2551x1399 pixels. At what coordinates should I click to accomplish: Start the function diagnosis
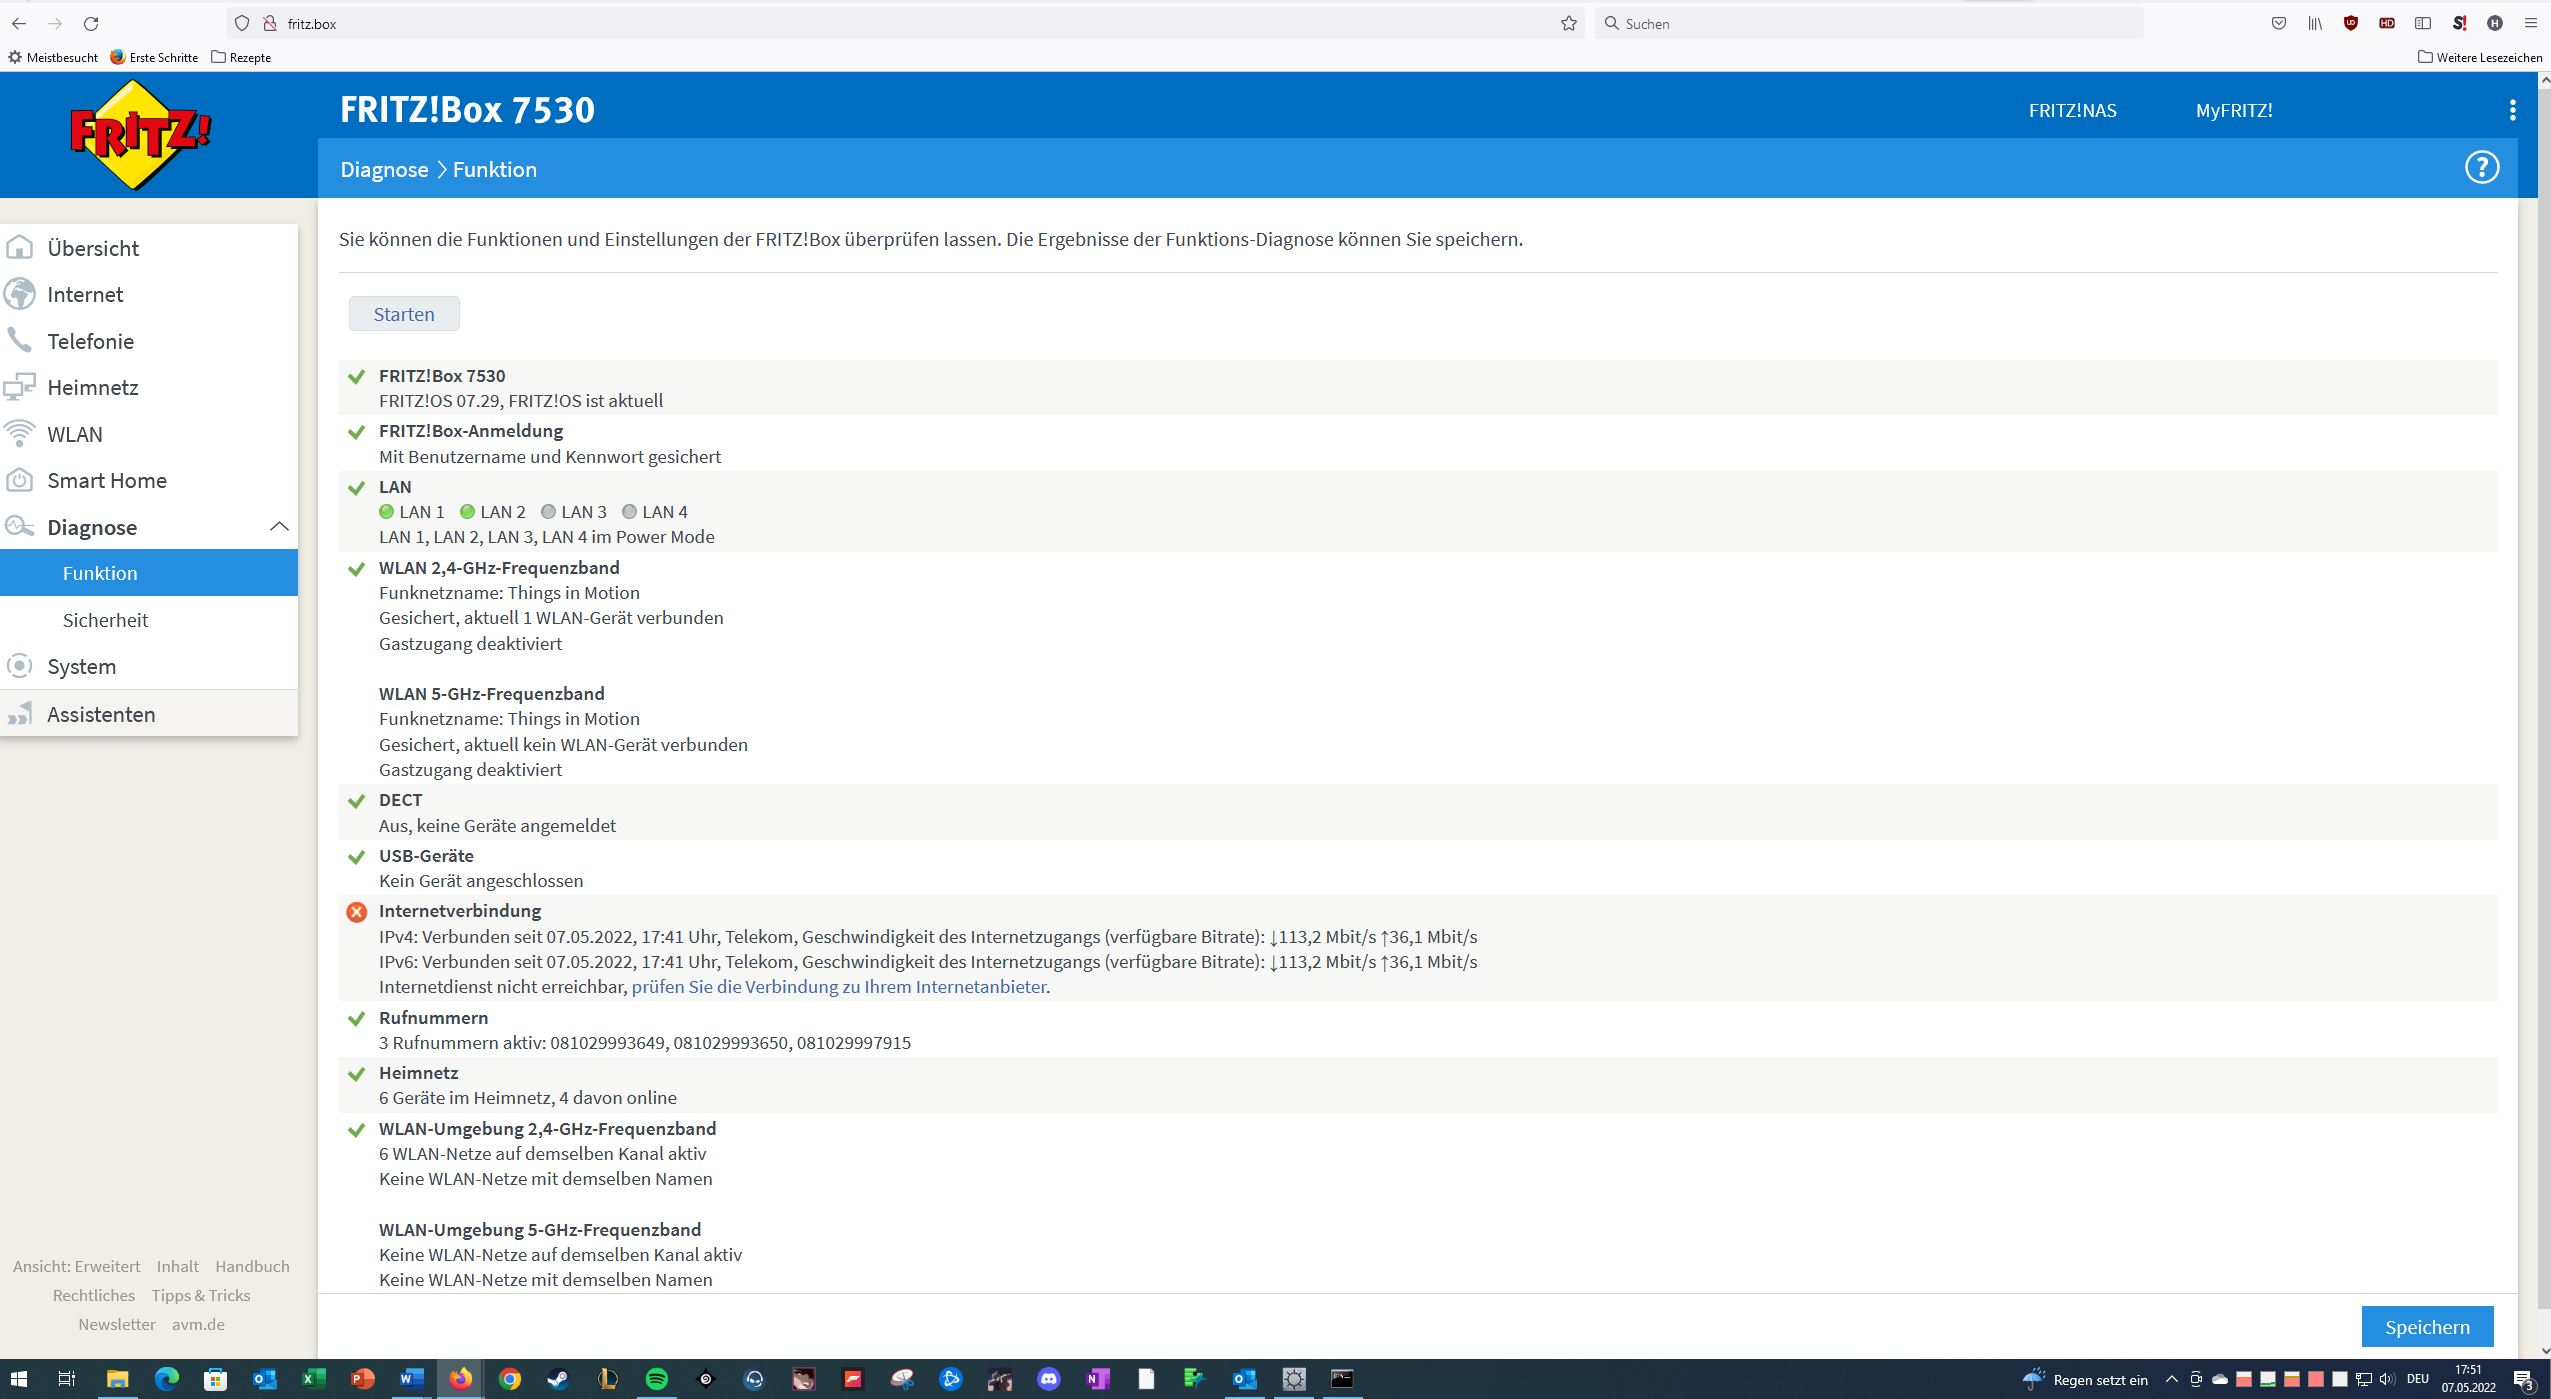point(404,314)
